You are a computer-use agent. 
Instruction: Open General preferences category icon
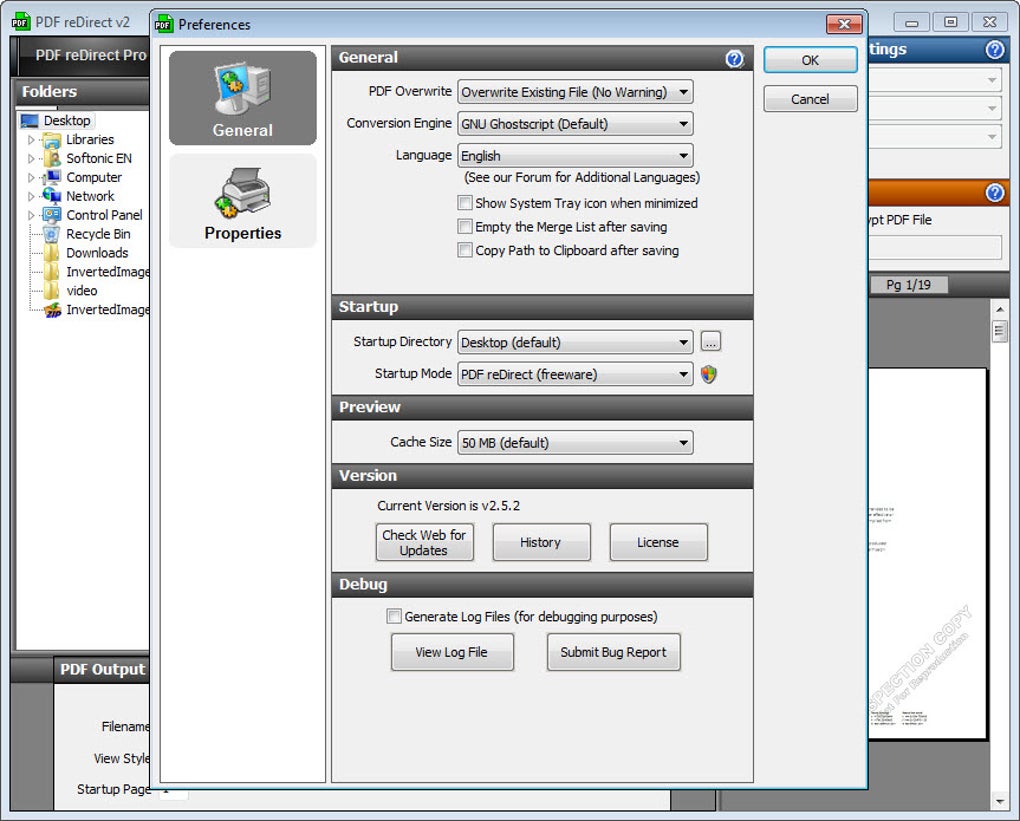pos(243,98)
